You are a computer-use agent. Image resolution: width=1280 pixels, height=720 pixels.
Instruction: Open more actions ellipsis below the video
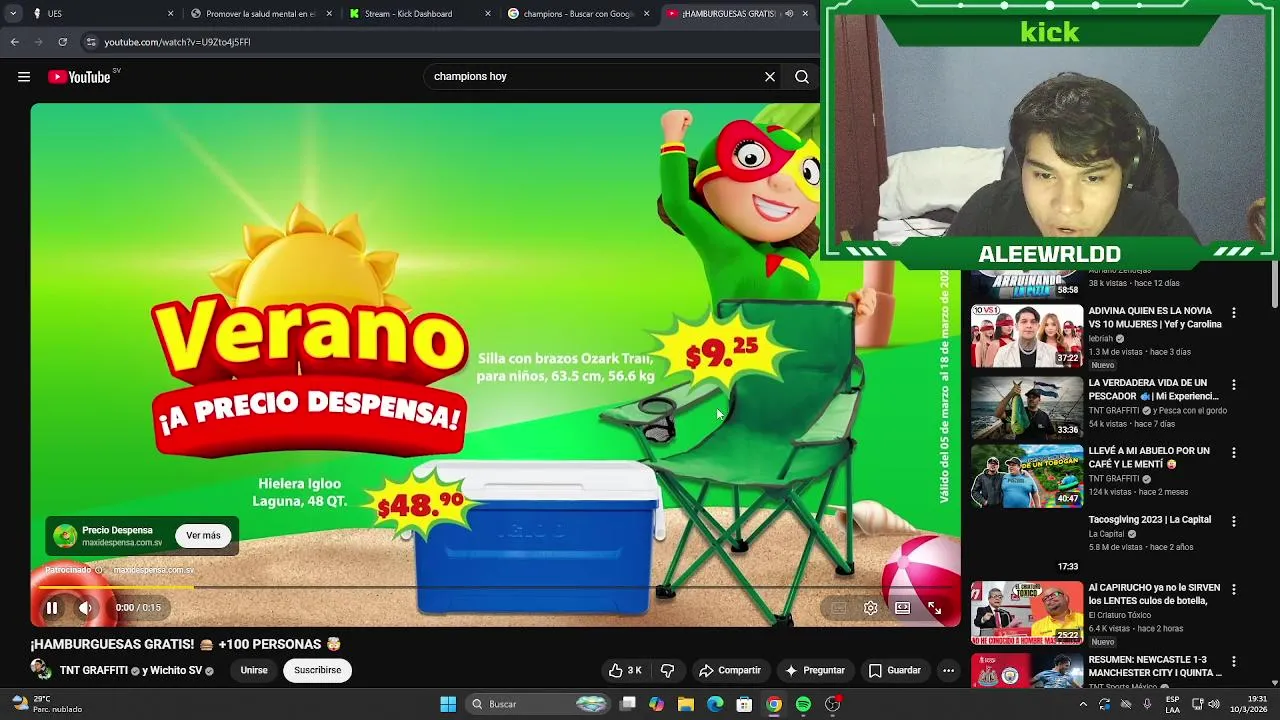(948, 670)
